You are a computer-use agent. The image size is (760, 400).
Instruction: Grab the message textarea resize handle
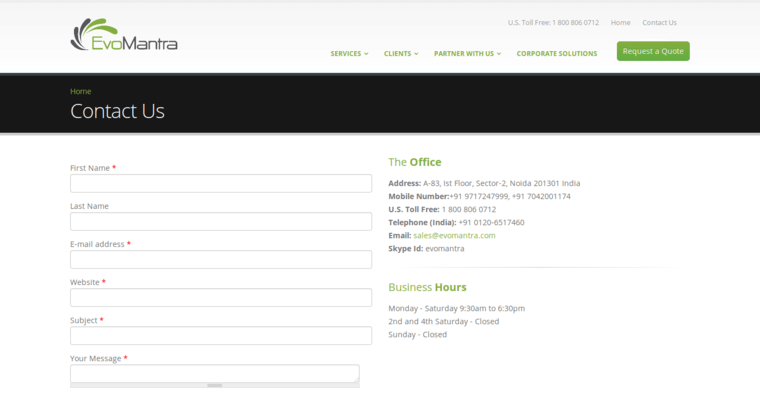point(214,385)
